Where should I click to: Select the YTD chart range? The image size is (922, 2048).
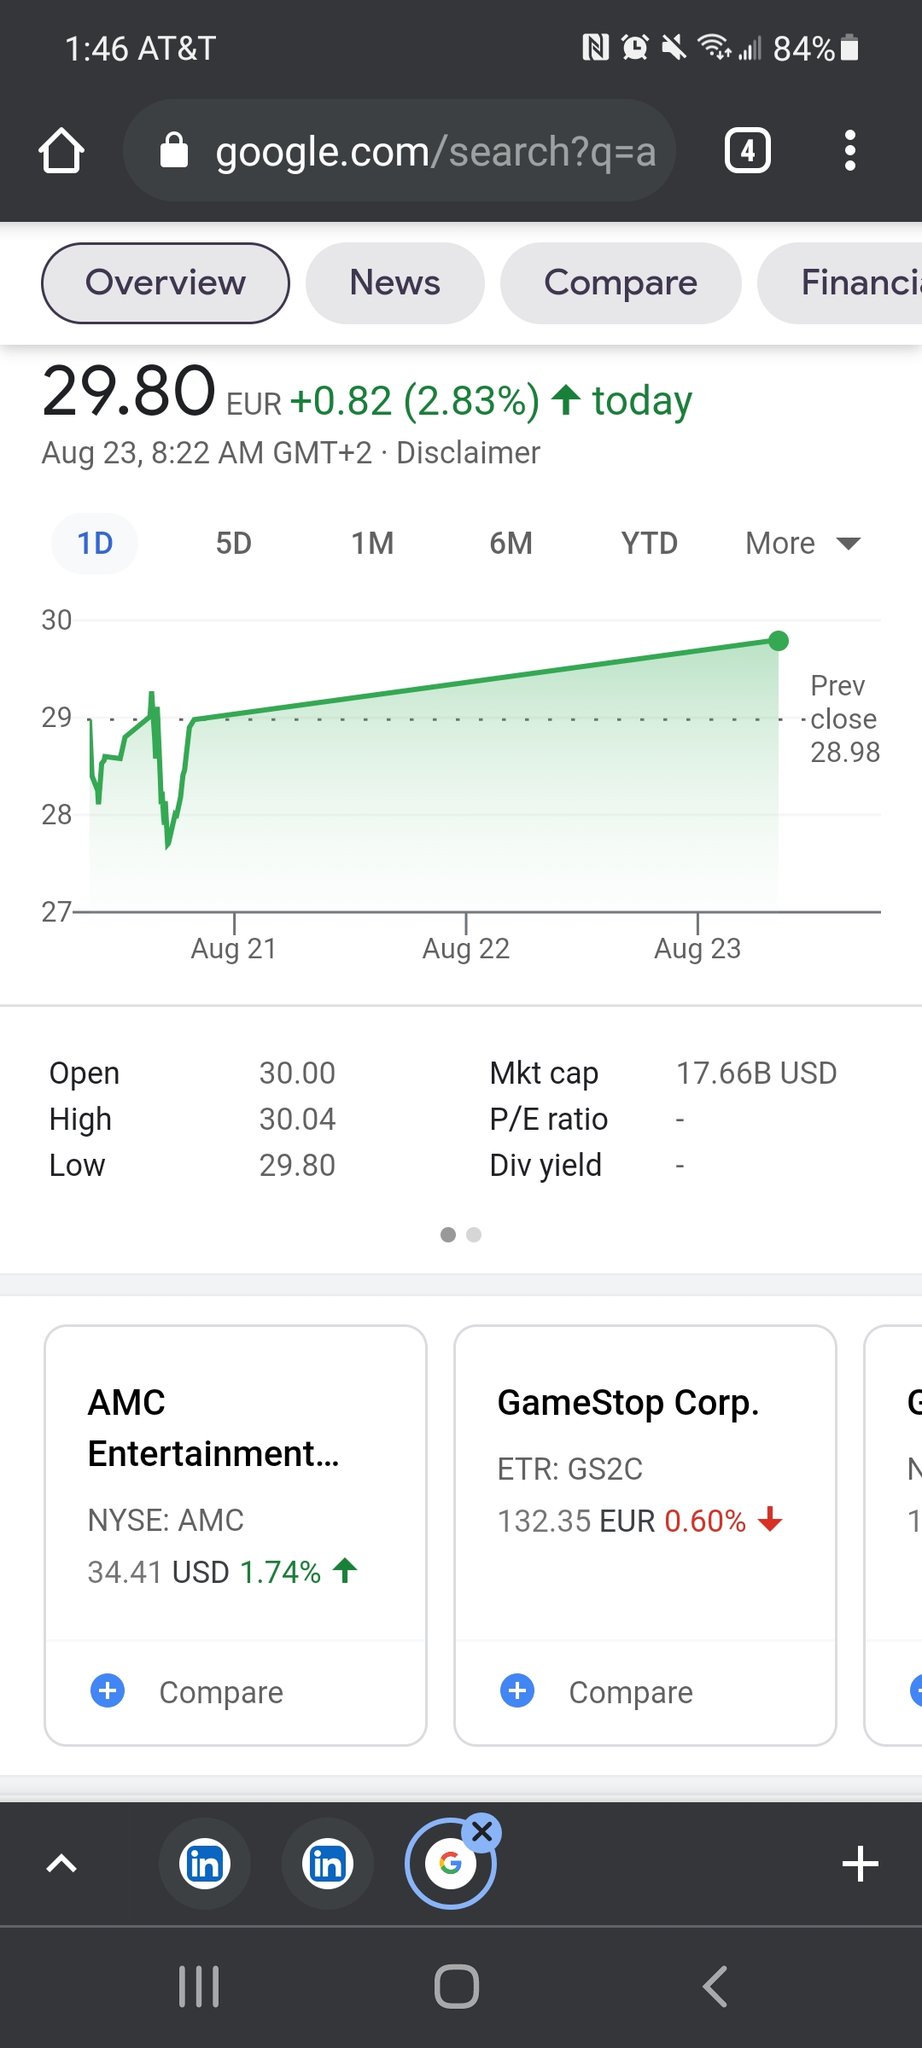pyautogui.click(x=649, y=543)
